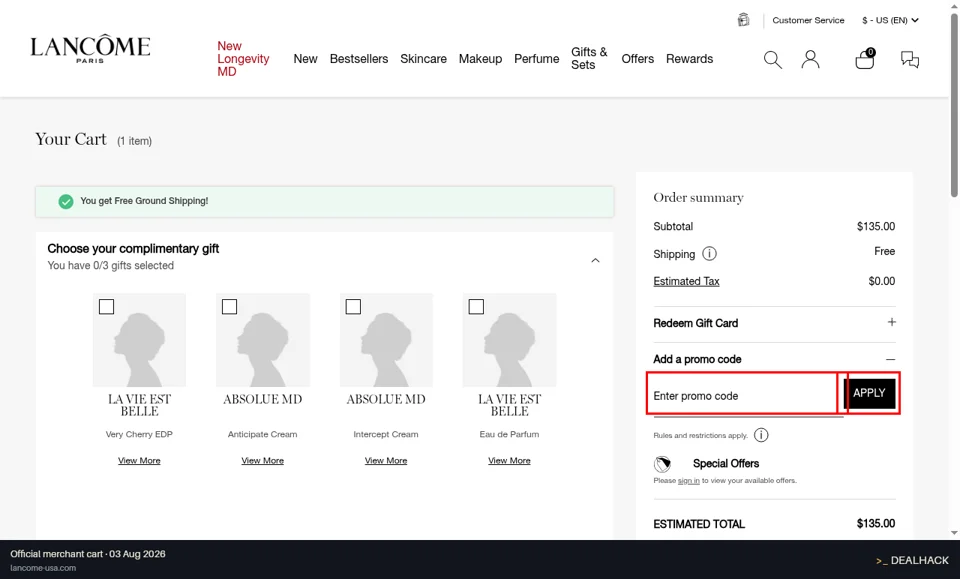This screenshot has height=579, width=960.
Task: Click the Very Cherry EDP gift thumbnail
Action: pos(139,340)
